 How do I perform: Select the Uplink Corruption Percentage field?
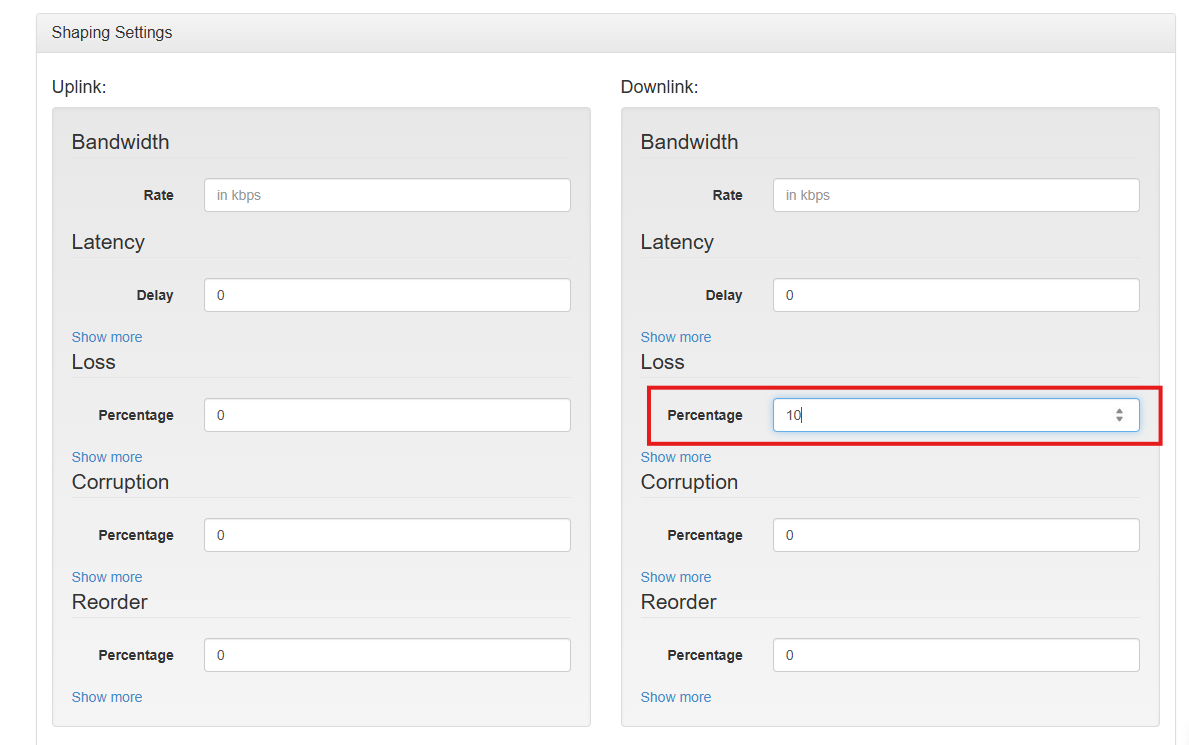[387, 535]
